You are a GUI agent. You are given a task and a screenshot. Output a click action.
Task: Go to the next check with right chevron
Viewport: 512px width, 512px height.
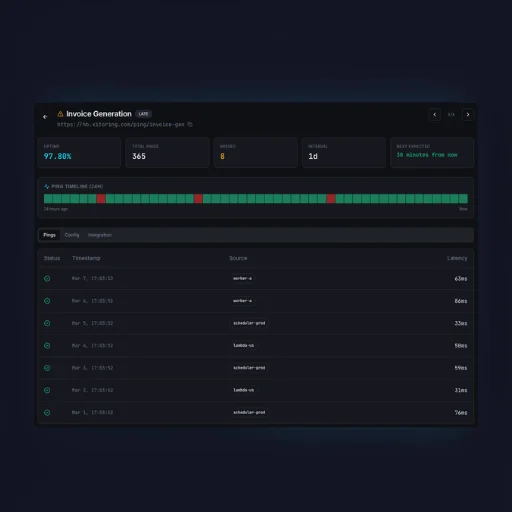pos(468,115)
